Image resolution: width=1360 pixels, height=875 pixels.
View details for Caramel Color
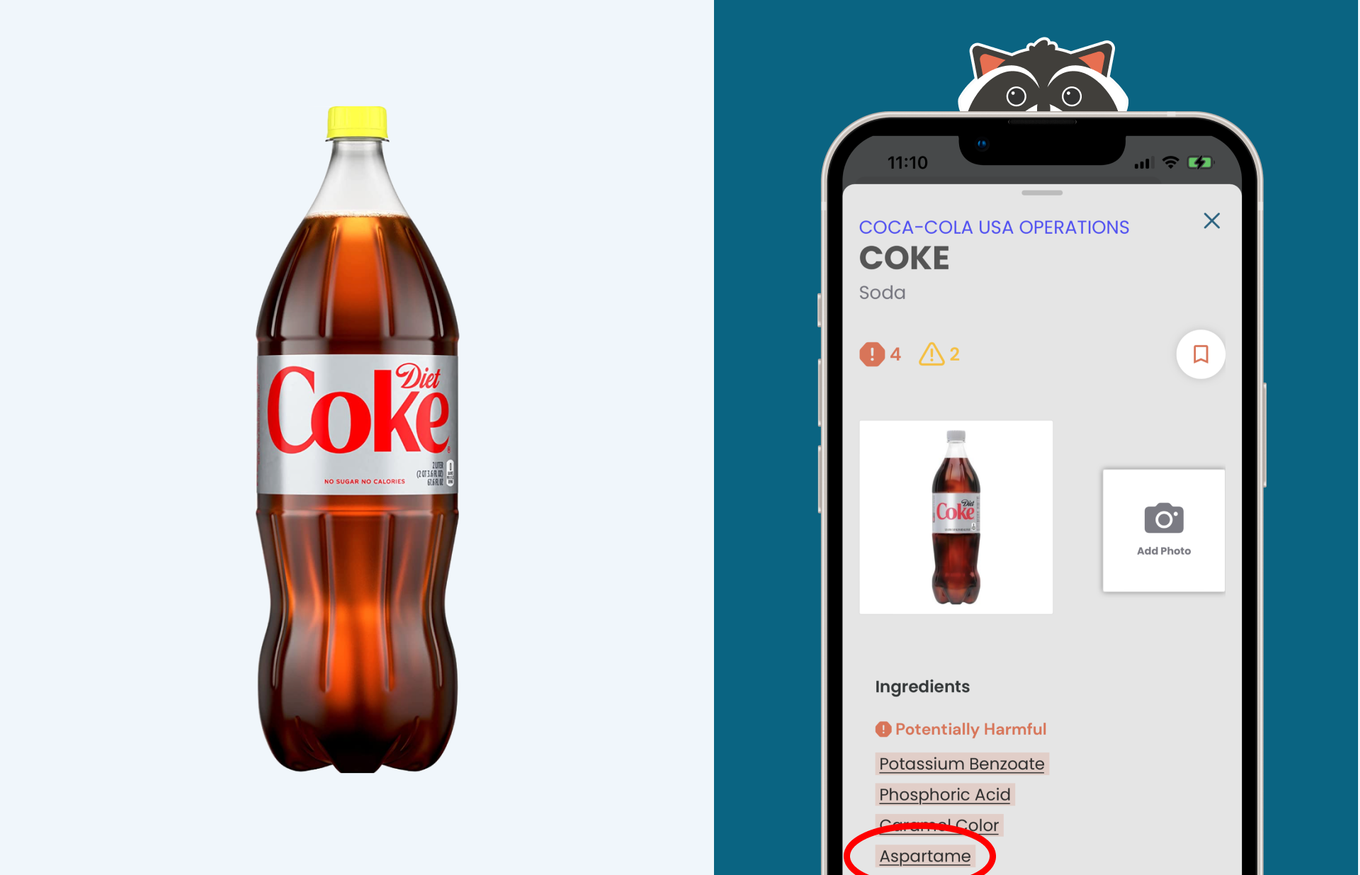939,826
